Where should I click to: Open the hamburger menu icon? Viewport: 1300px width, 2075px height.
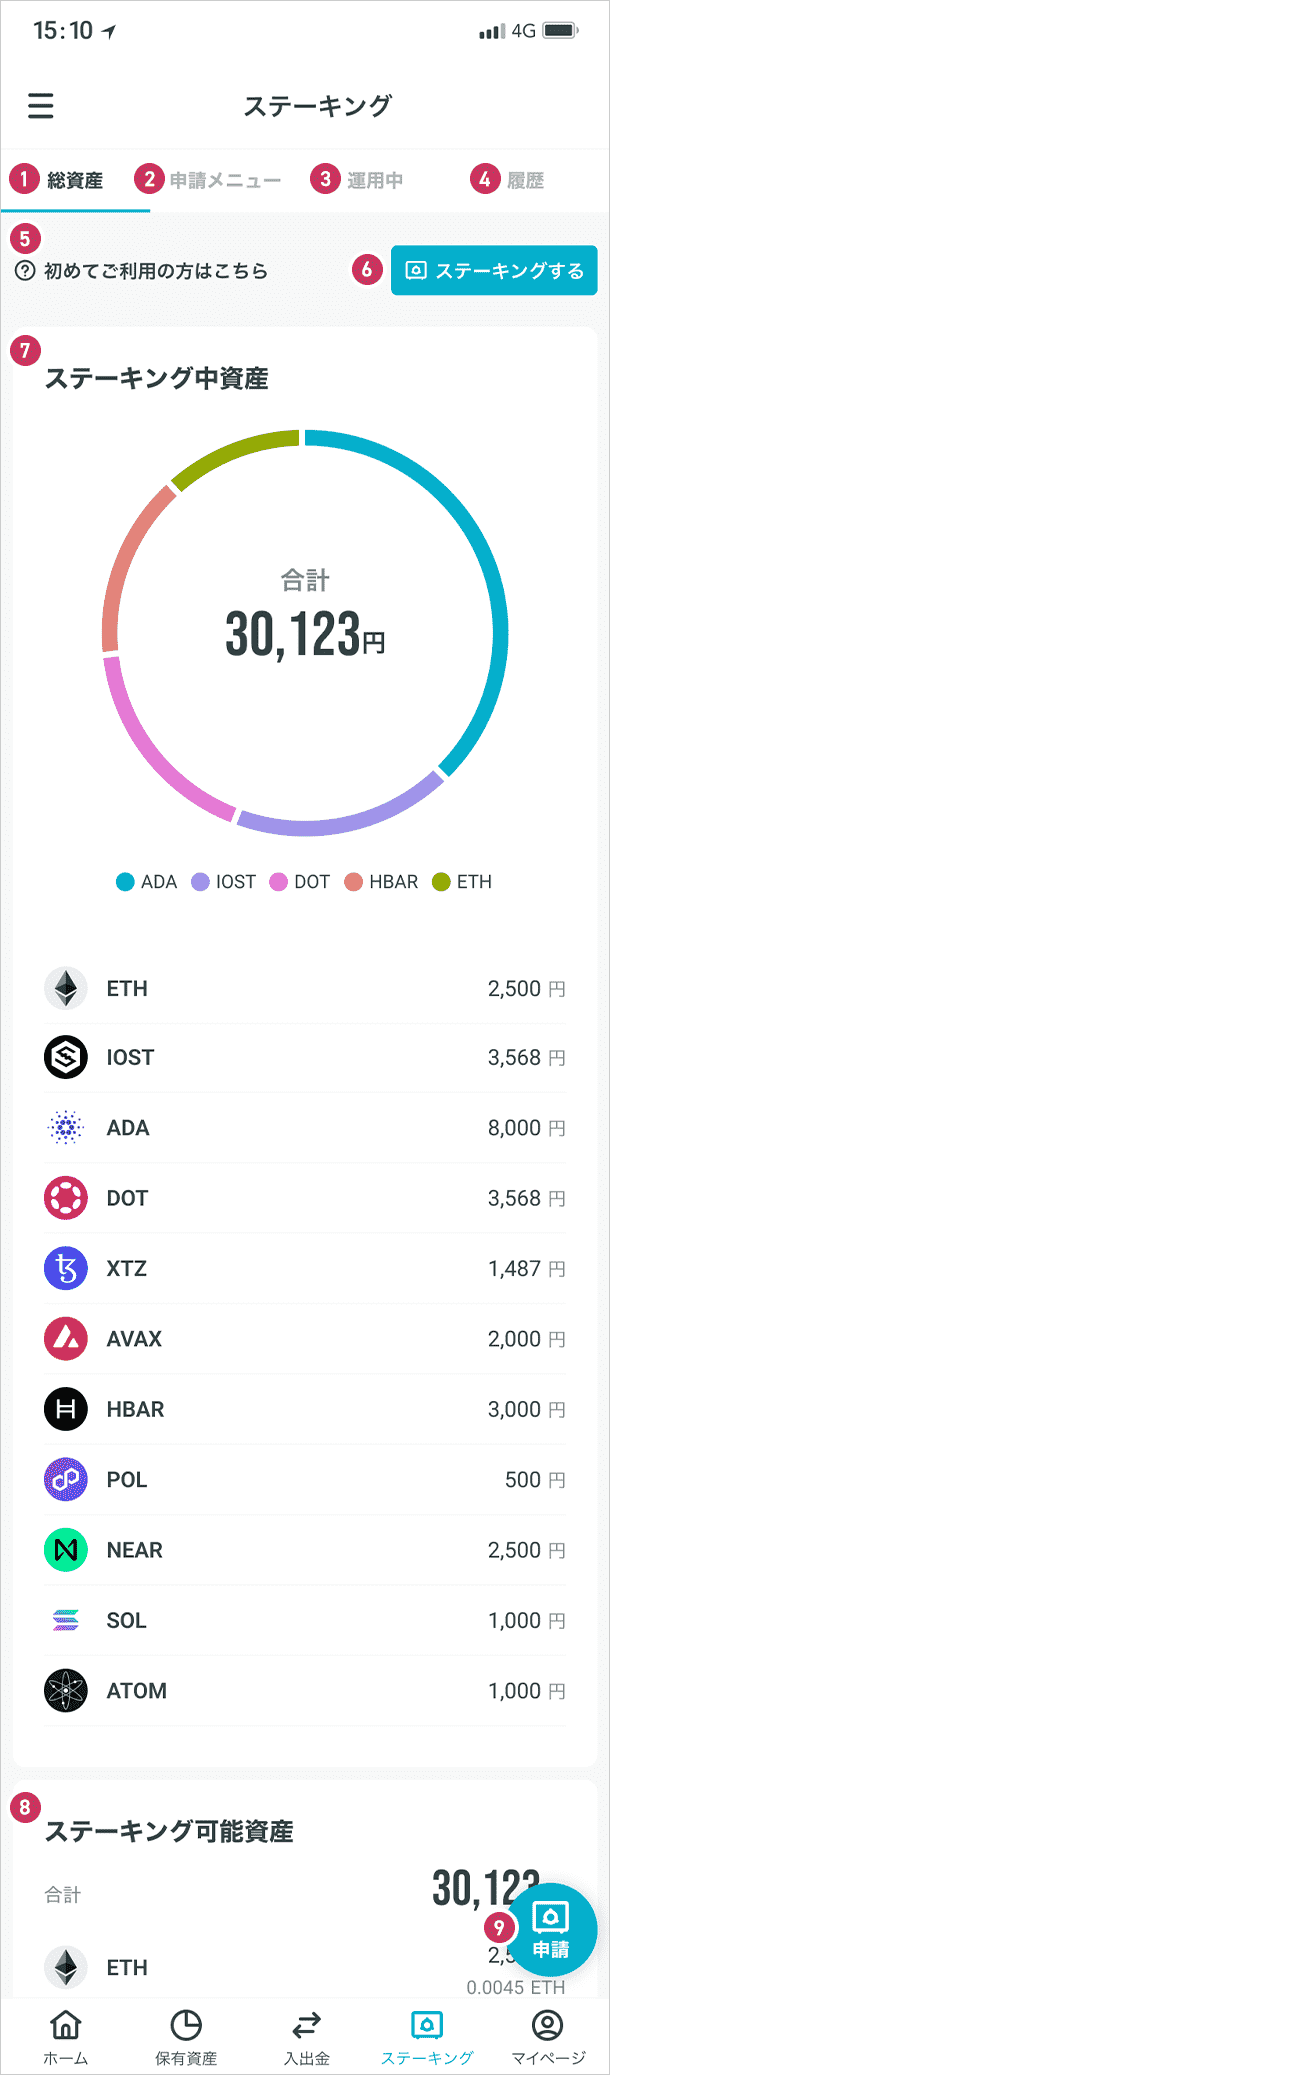coord(41,106)
